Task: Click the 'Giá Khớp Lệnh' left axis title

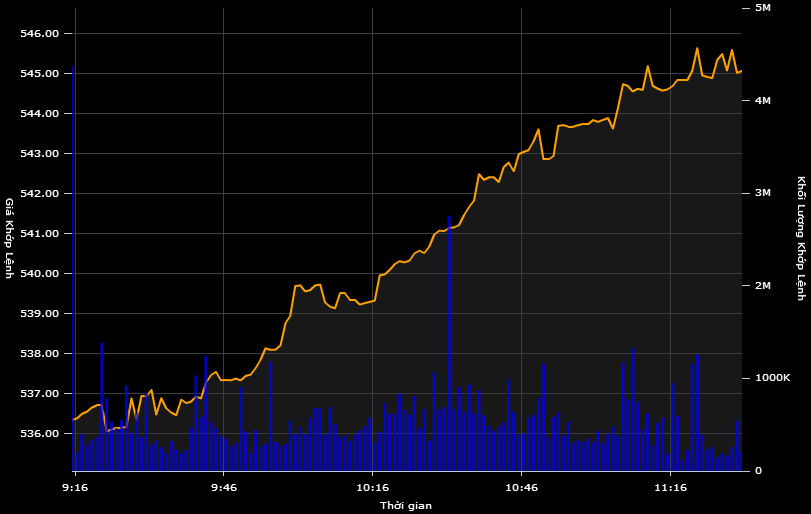Action: (x=10, y=238)
